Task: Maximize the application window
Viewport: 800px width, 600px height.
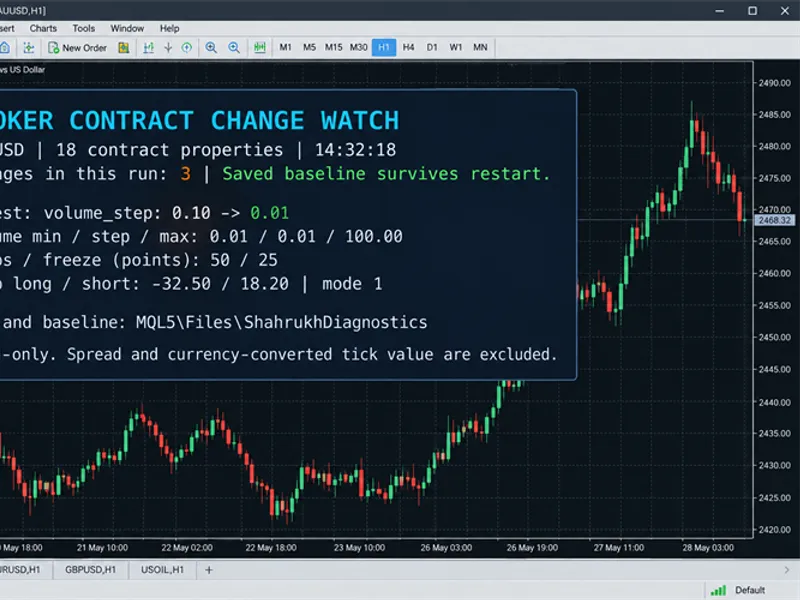Action: click(x=753, y=11)
